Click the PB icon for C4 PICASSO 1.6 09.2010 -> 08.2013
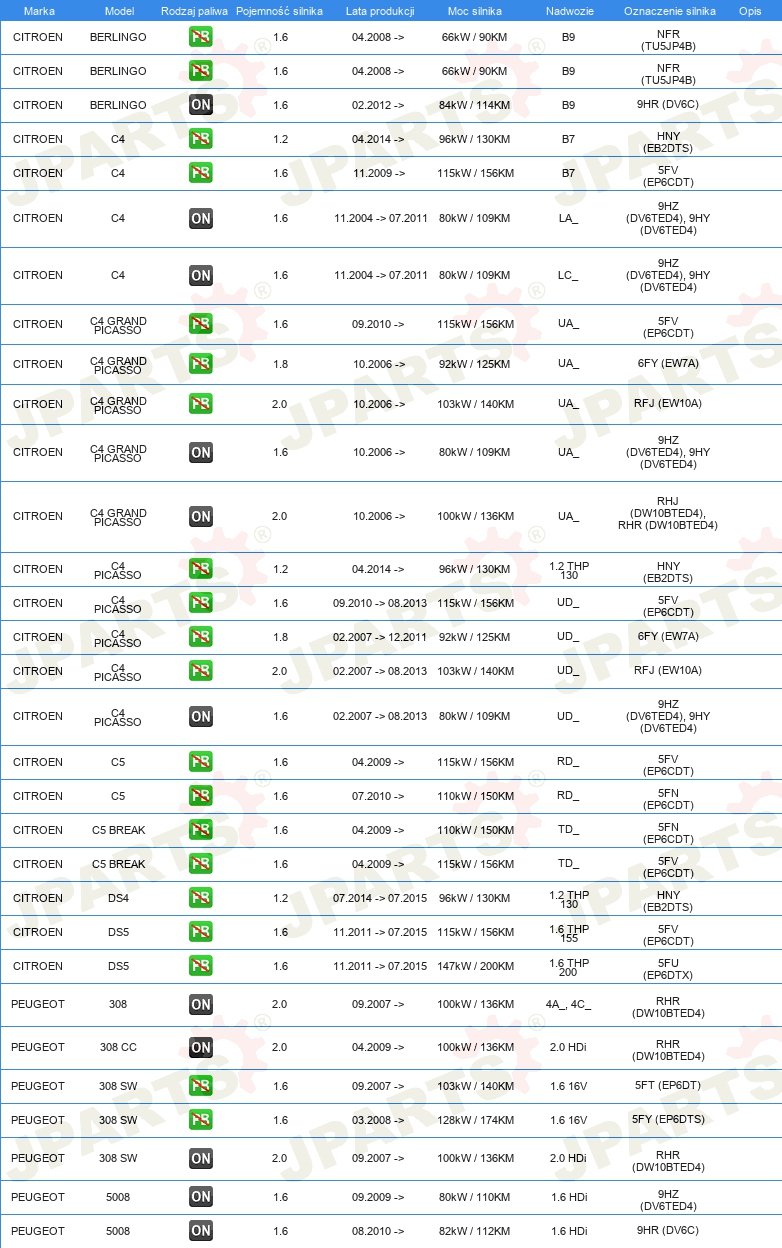Image resolution: width=782 pixels, height=1248 pixels. click(x=200, y=603)
